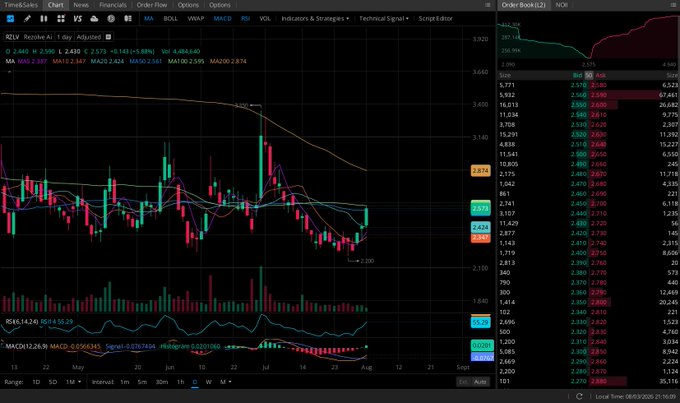Open the Order Book panel menu icon
The image size is (680, 403).
(x=674, y=5)
